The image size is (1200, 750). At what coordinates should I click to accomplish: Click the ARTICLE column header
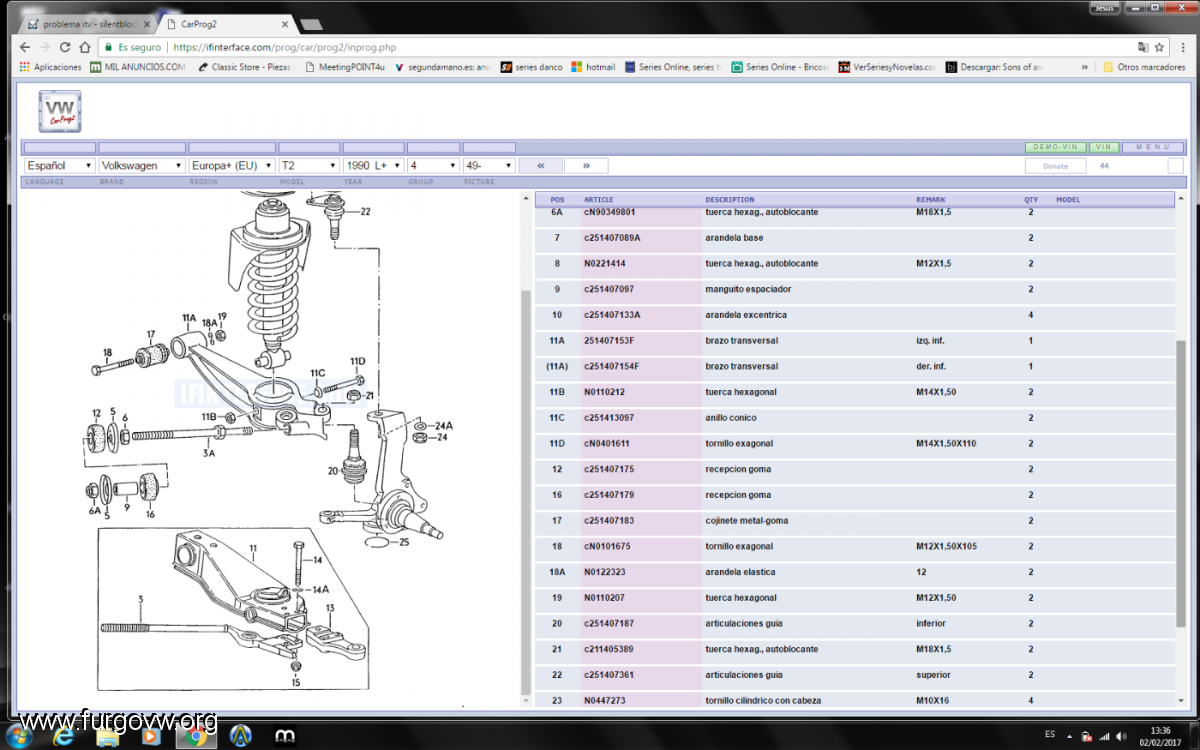tap(599, 200)
